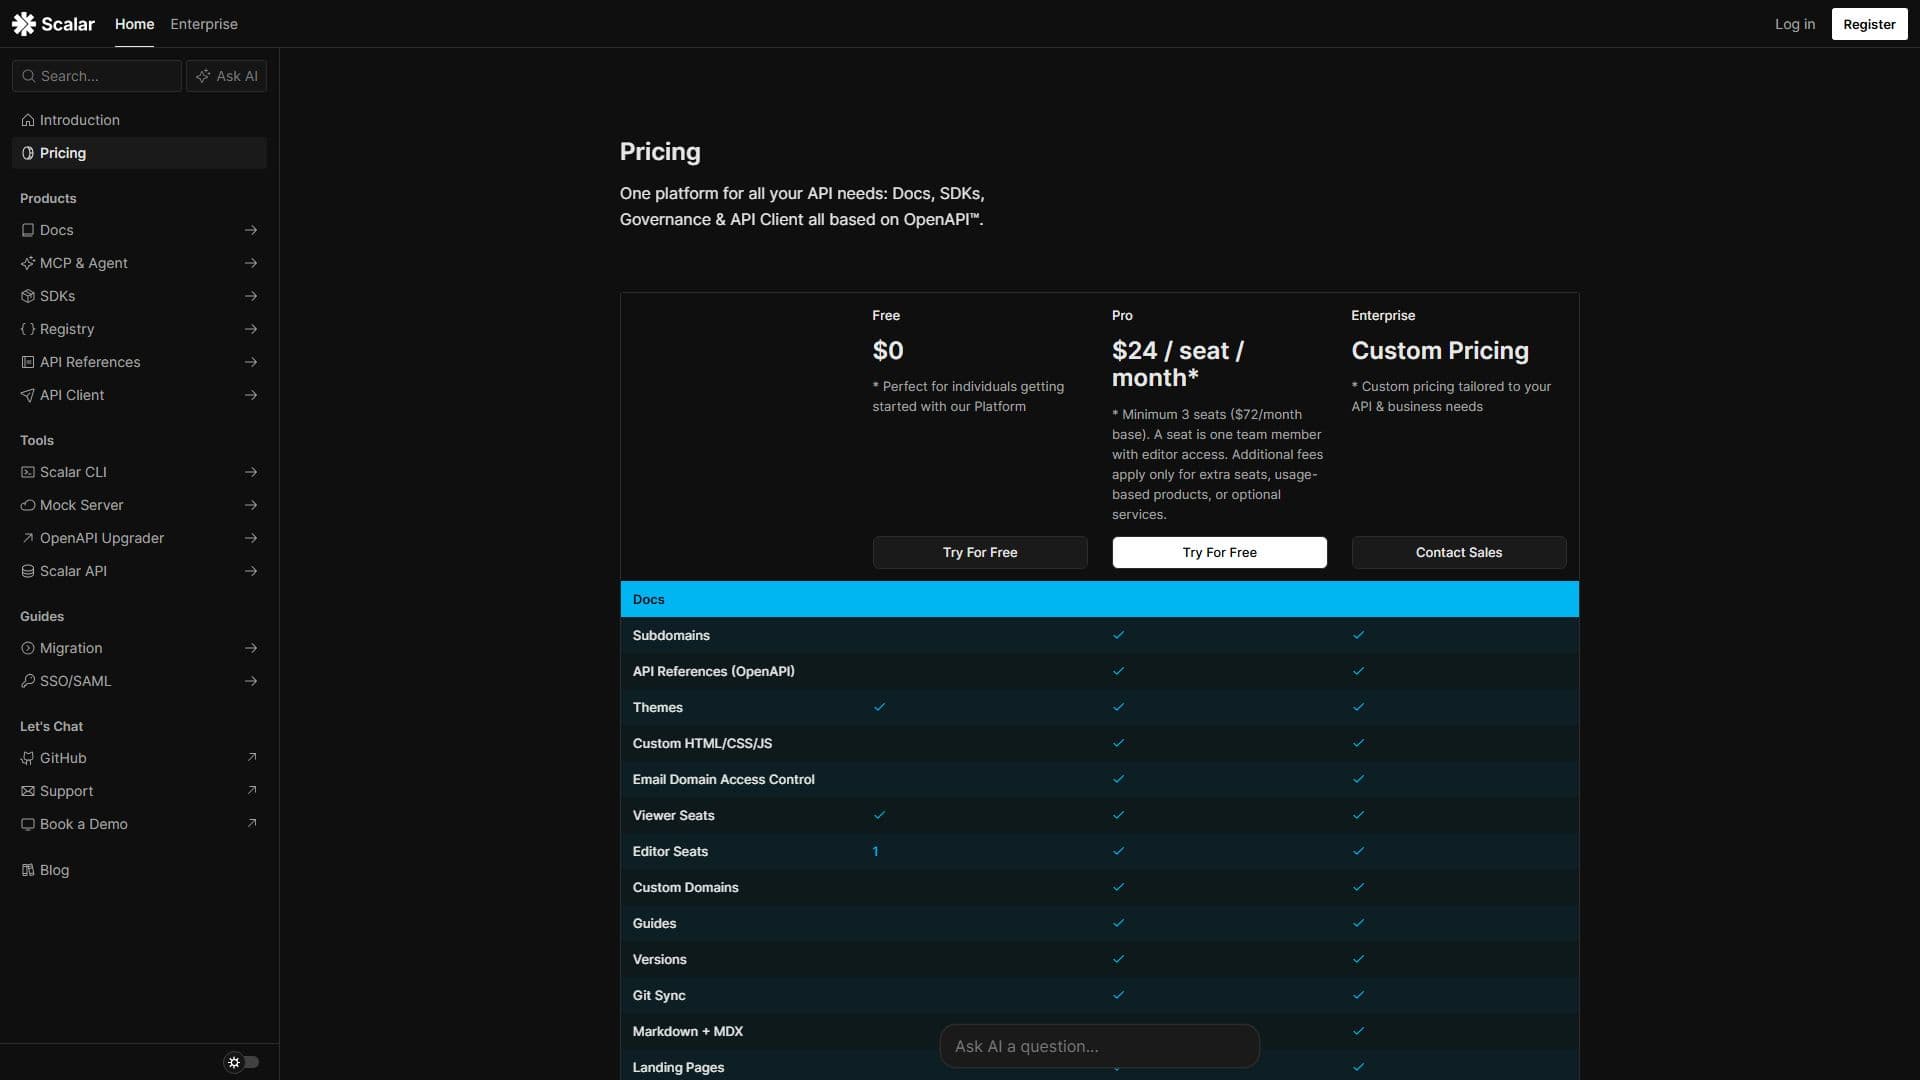Expand the Registry sidebar arrow

(x=251, y=329)
